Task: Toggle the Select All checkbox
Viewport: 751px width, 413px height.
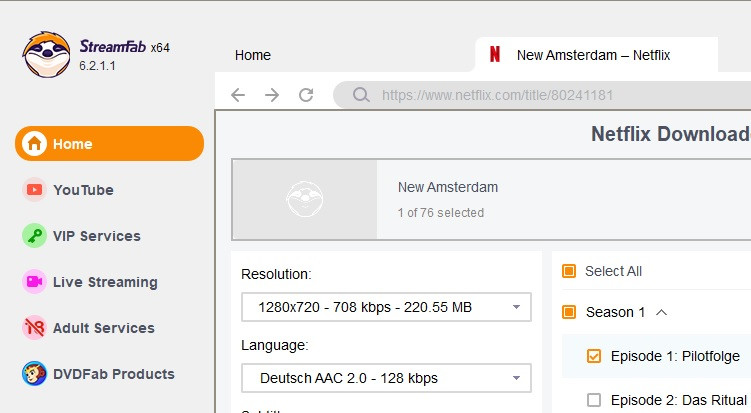Action: [569, 271]
